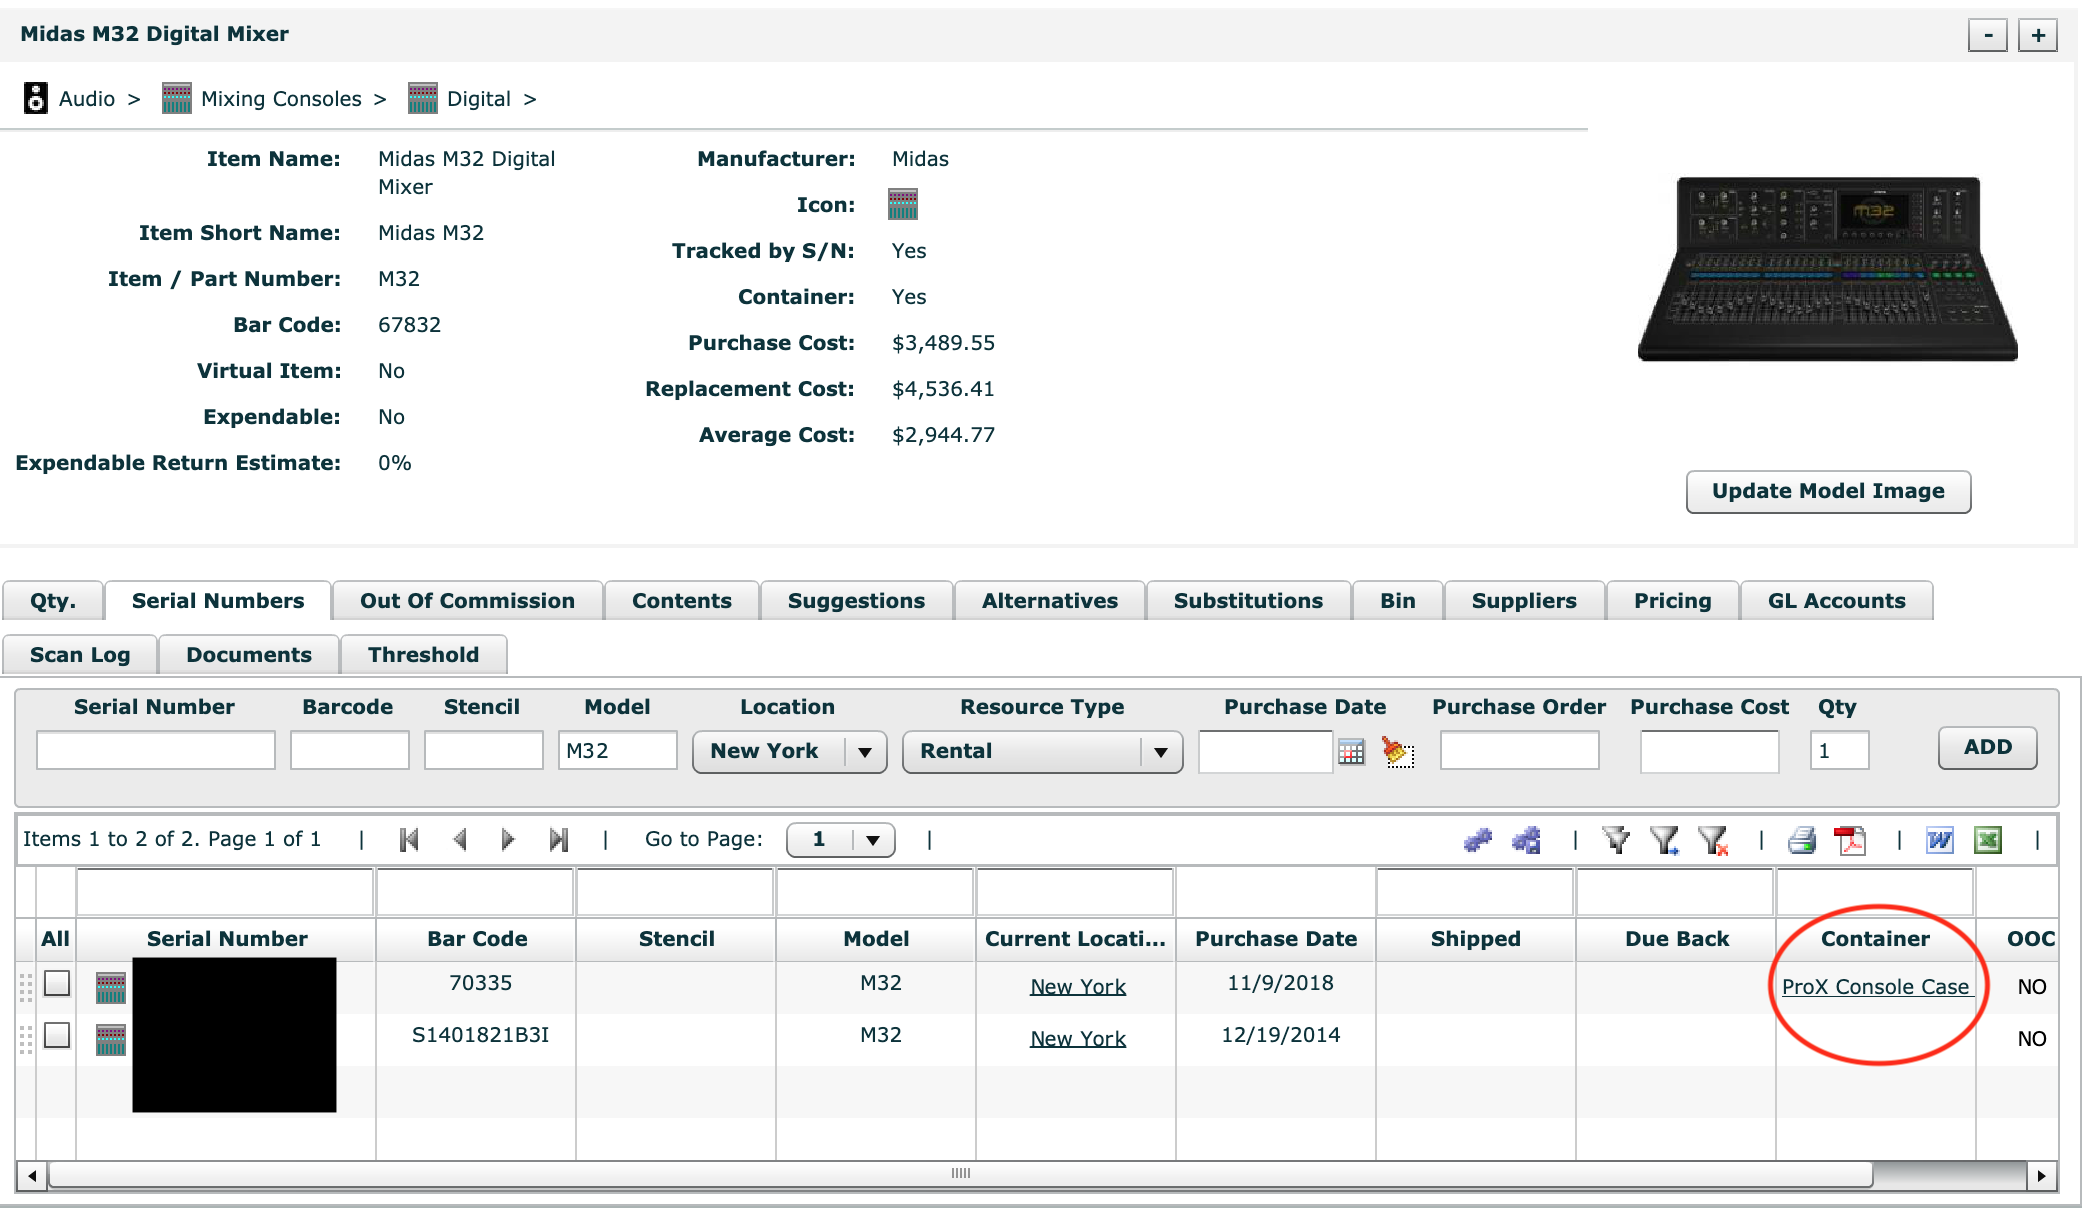Check the box for barcode 70335 row
Screen dimensions: 2082x1208
pos(57,984)
